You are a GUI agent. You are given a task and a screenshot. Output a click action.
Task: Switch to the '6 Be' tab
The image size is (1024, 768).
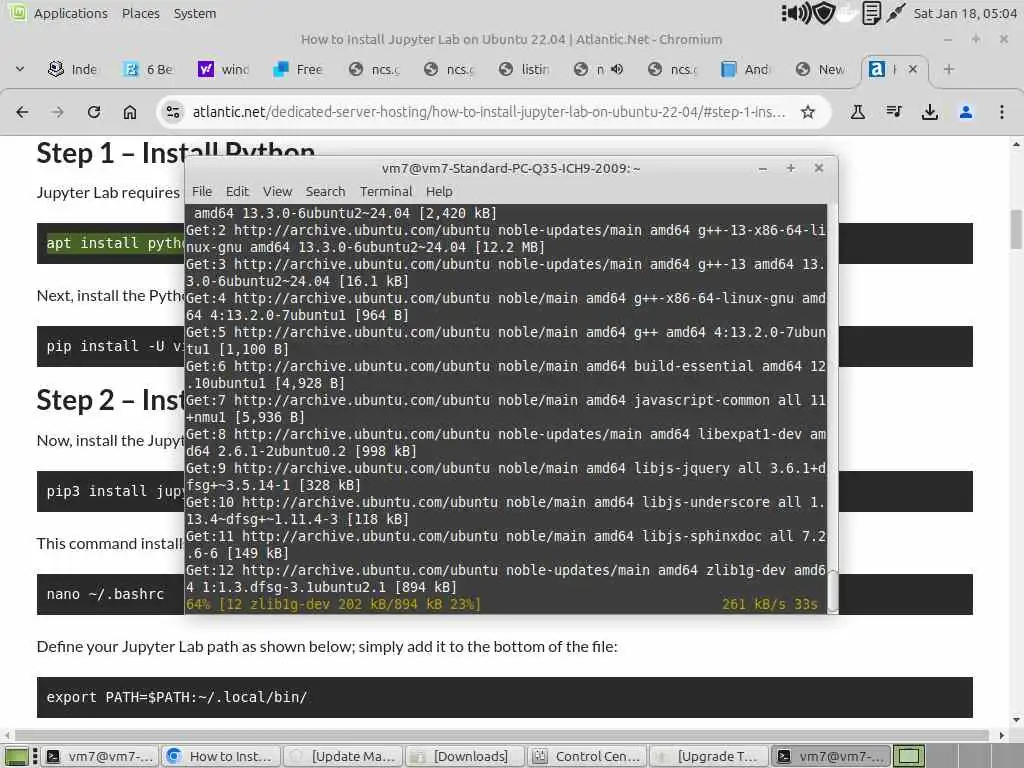pyautogui.click(x=148, y=69)
